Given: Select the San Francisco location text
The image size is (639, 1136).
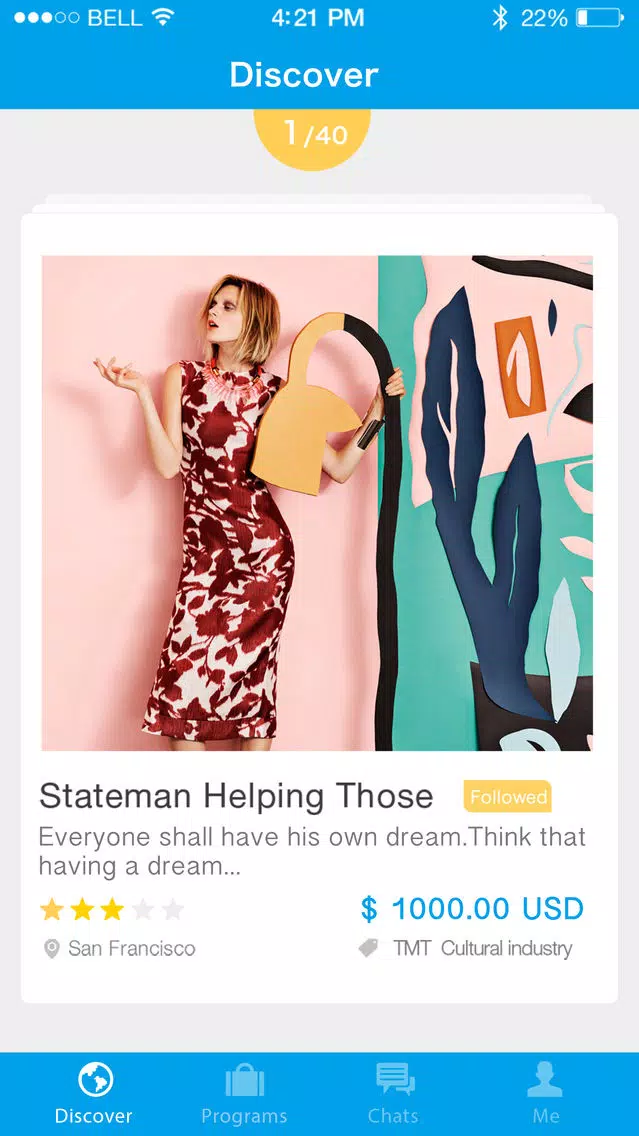Looking at the screenshot, I should click(x=132, y=948).
